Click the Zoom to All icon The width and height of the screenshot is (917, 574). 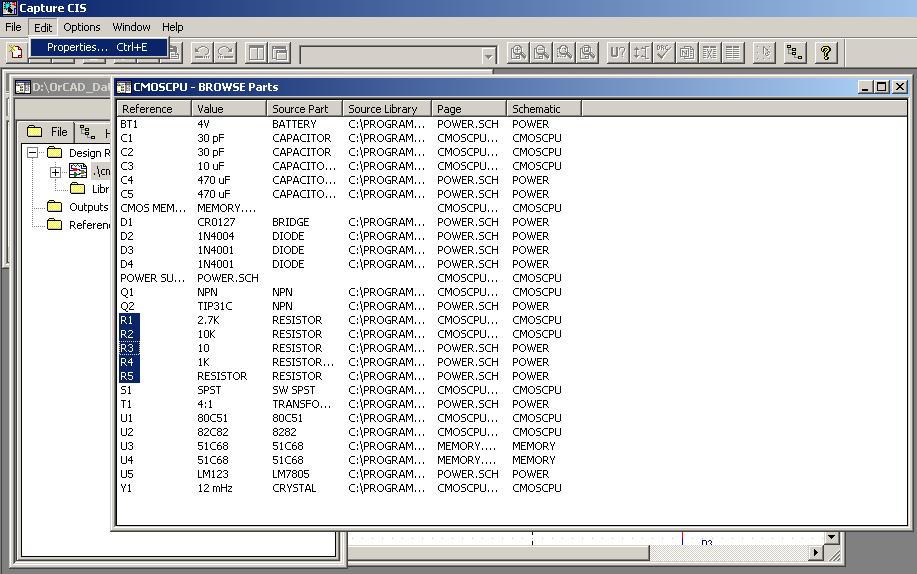click(588, 53)
